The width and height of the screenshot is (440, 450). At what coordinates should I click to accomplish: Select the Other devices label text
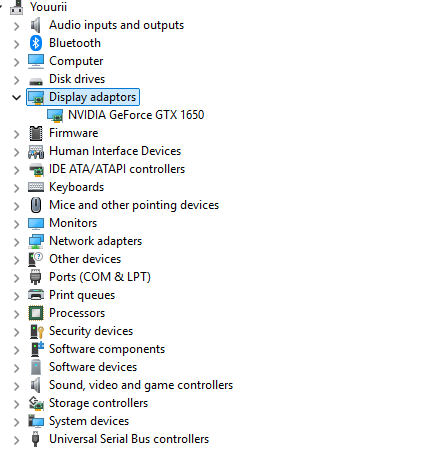(85, 259)
